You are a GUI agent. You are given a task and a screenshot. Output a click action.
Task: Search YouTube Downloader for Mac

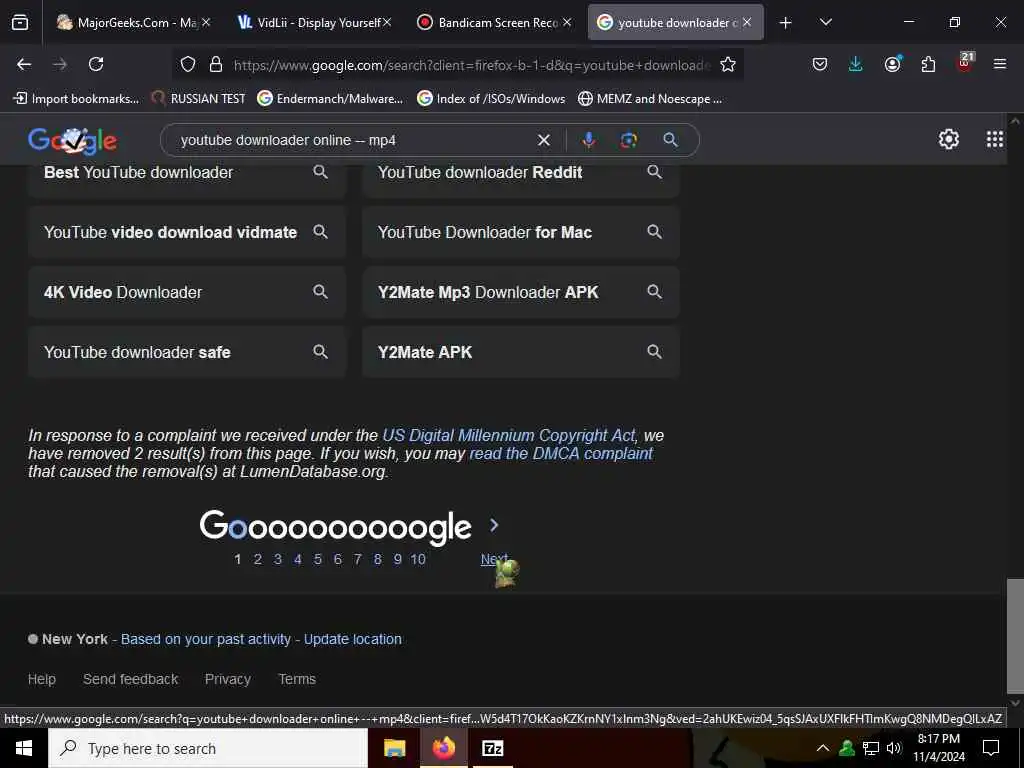click(520, 232)
